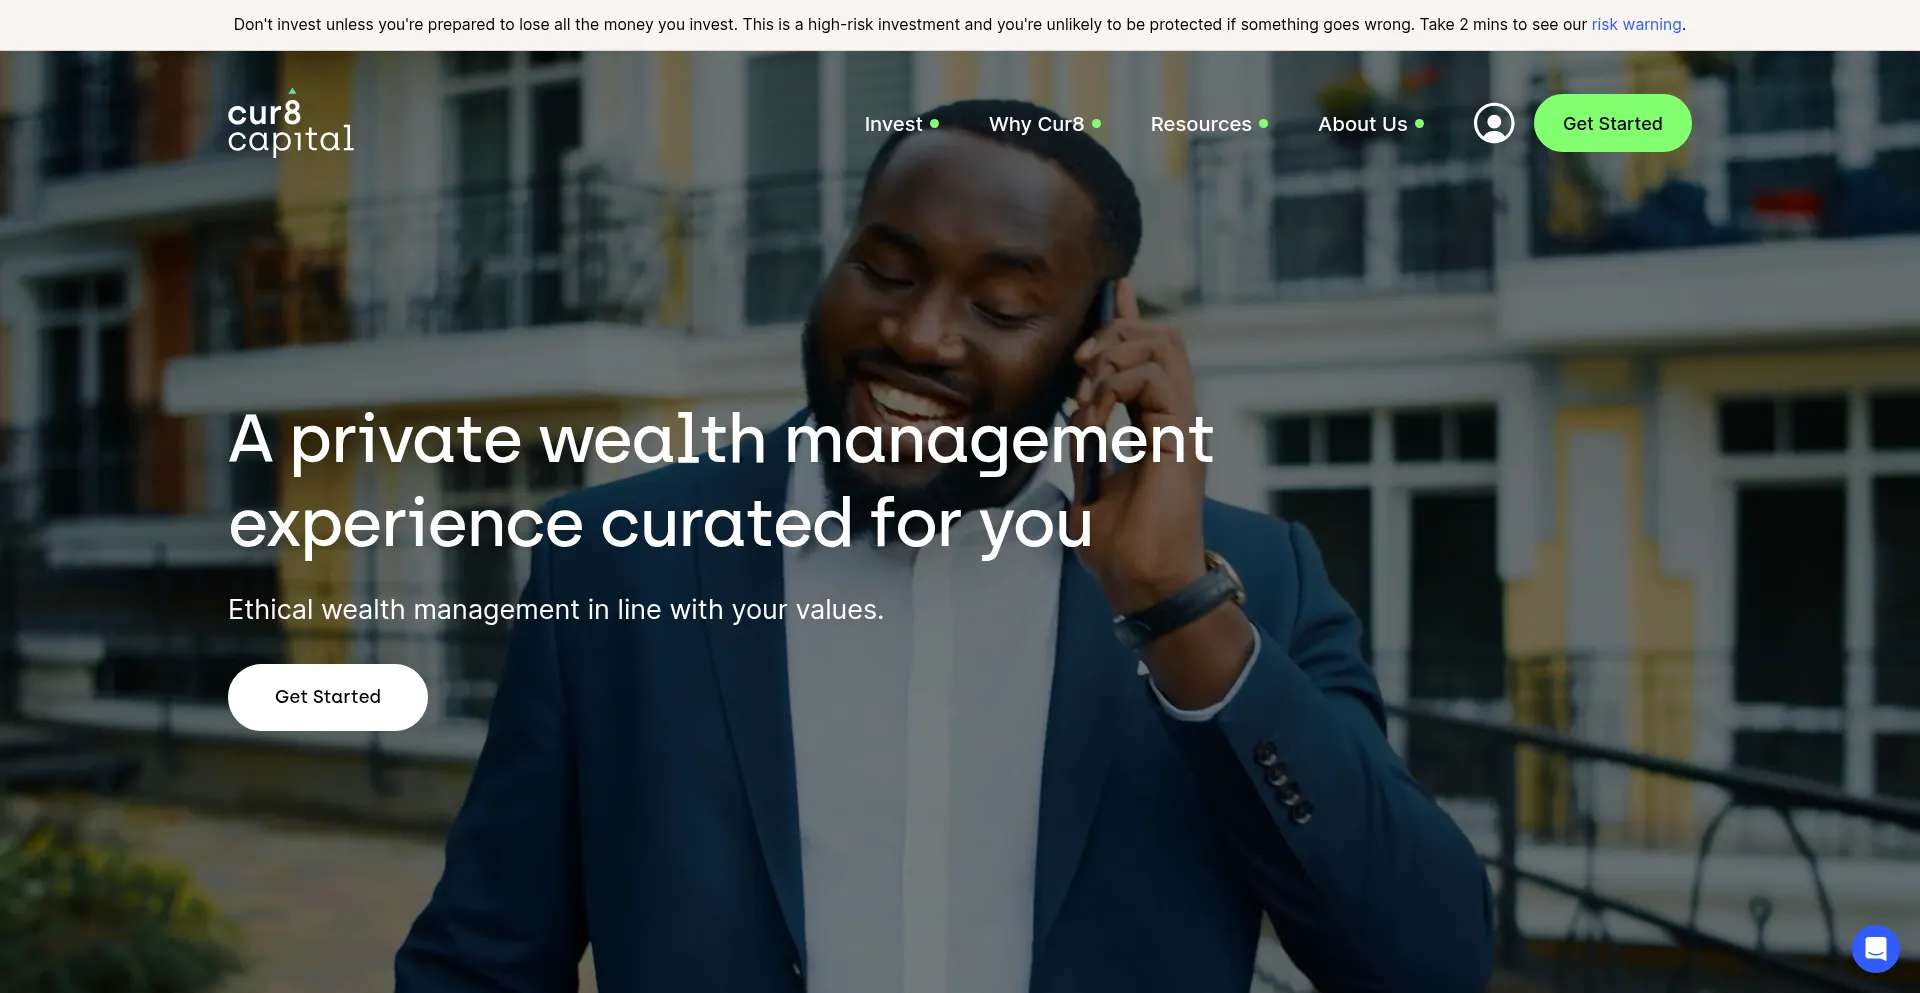Click the green dot beside Resources

1263,124
